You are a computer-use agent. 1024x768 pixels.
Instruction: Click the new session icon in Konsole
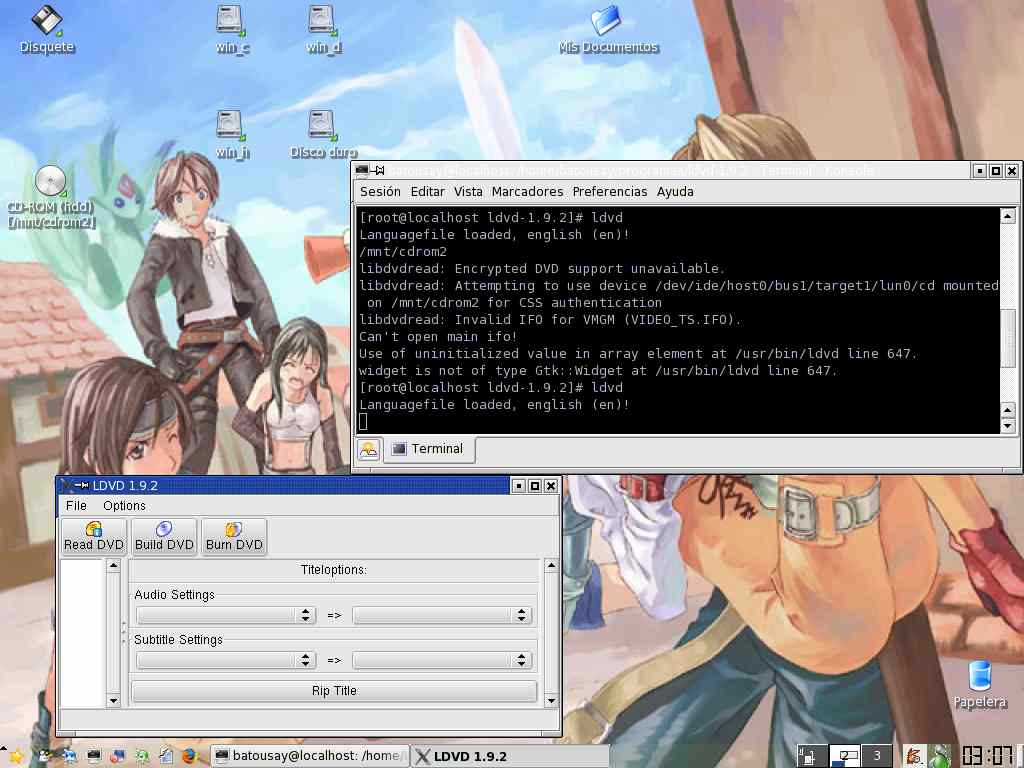click(368, 449)
